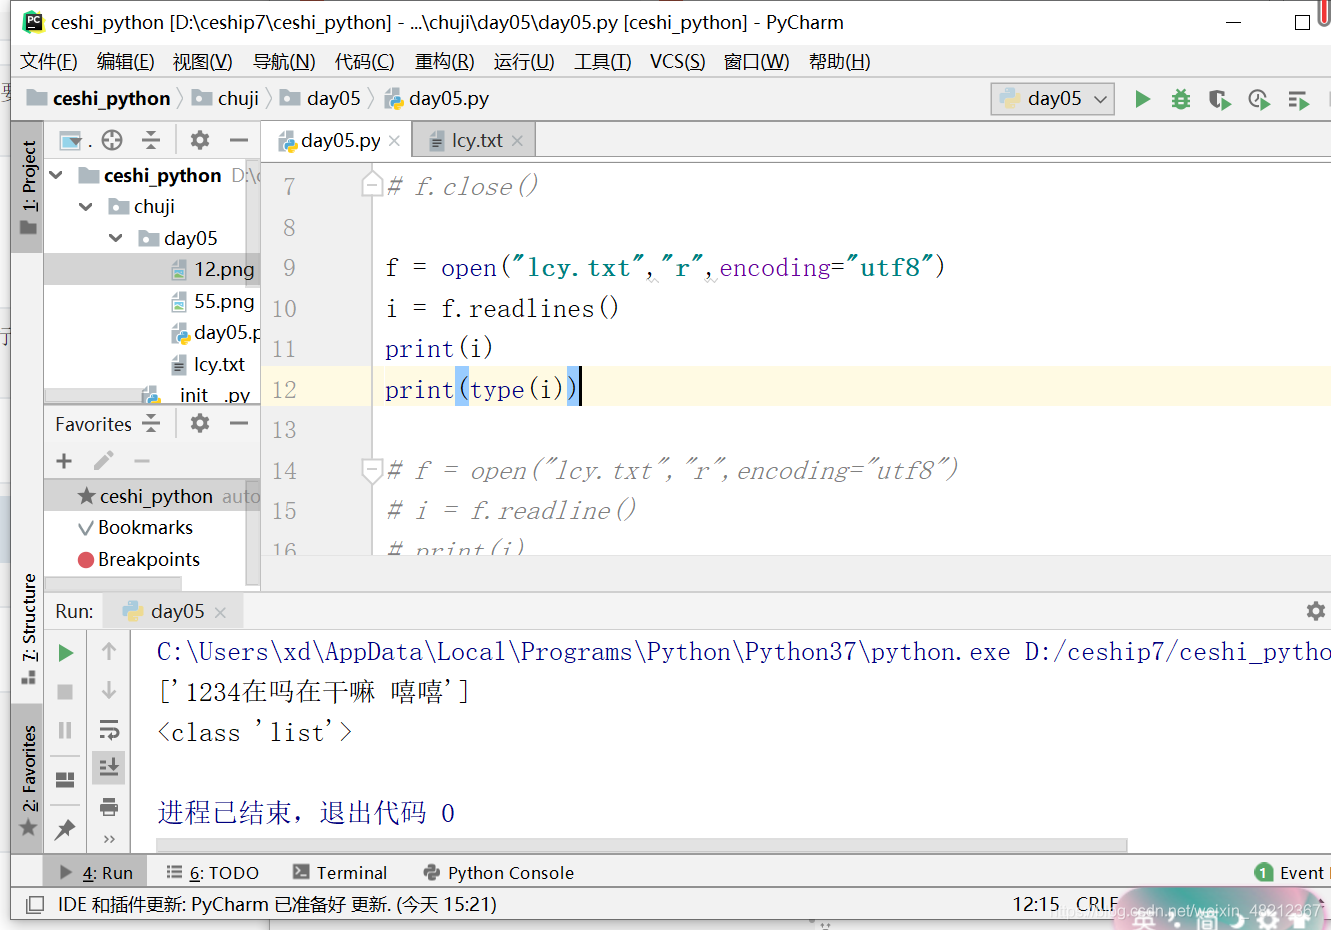The width and height of the screenshot is (1331, 930).
Task: Open the VCS(S) menu
Action: click(678, 62)
